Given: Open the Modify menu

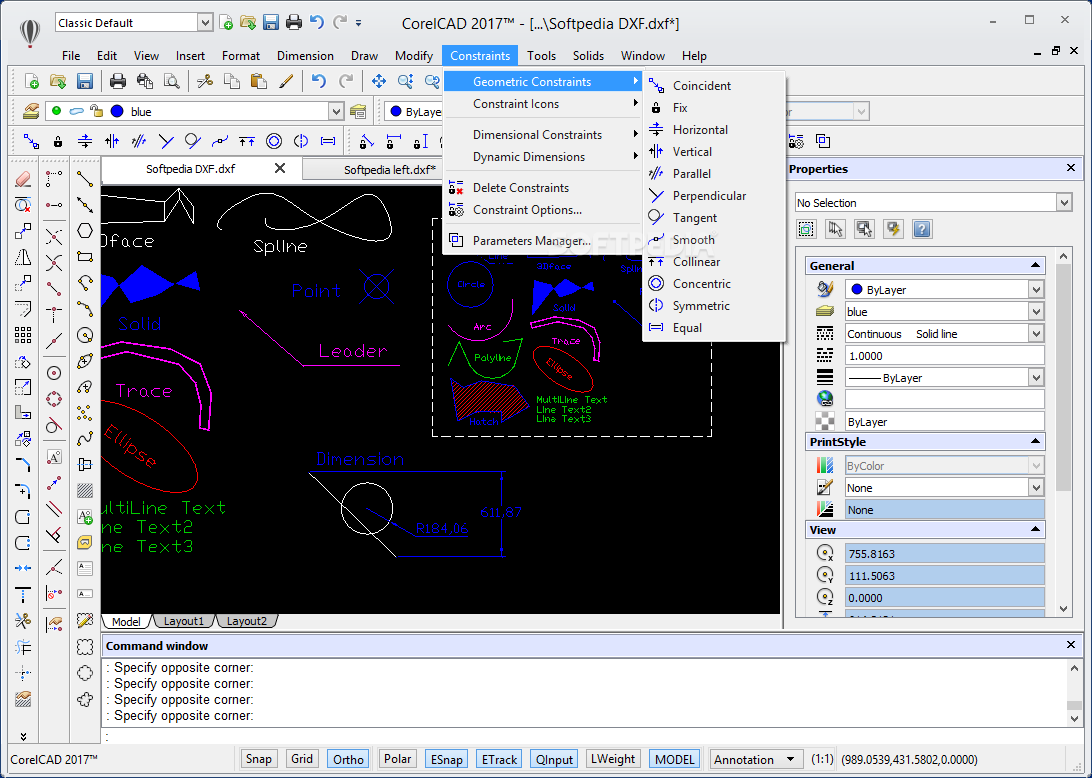Looking at the screenshot, I should pyautogui.click(x=414, y=56).
